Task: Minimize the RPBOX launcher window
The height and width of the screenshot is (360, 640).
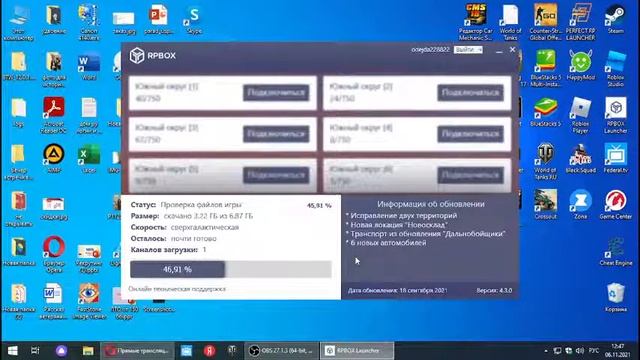Action: pyautogui.click(x=499, y=51)
